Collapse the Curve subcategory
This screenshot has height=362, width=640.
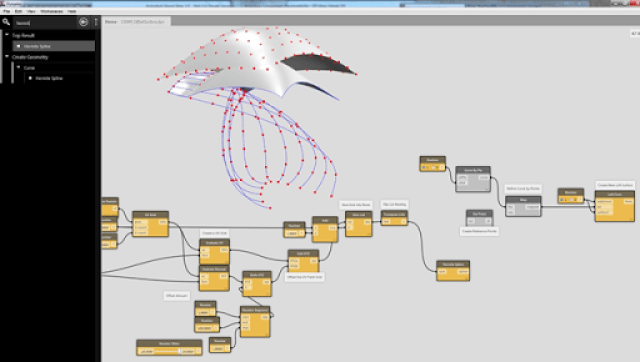tap(18, 67)
